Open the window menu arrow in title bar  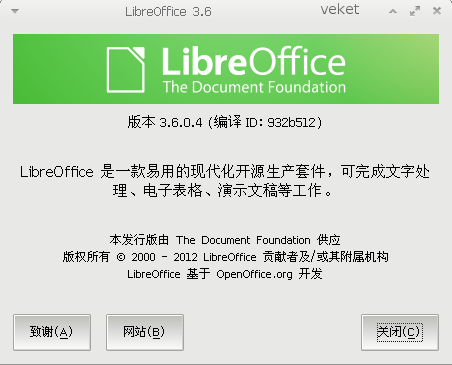[x=15, y=11]
